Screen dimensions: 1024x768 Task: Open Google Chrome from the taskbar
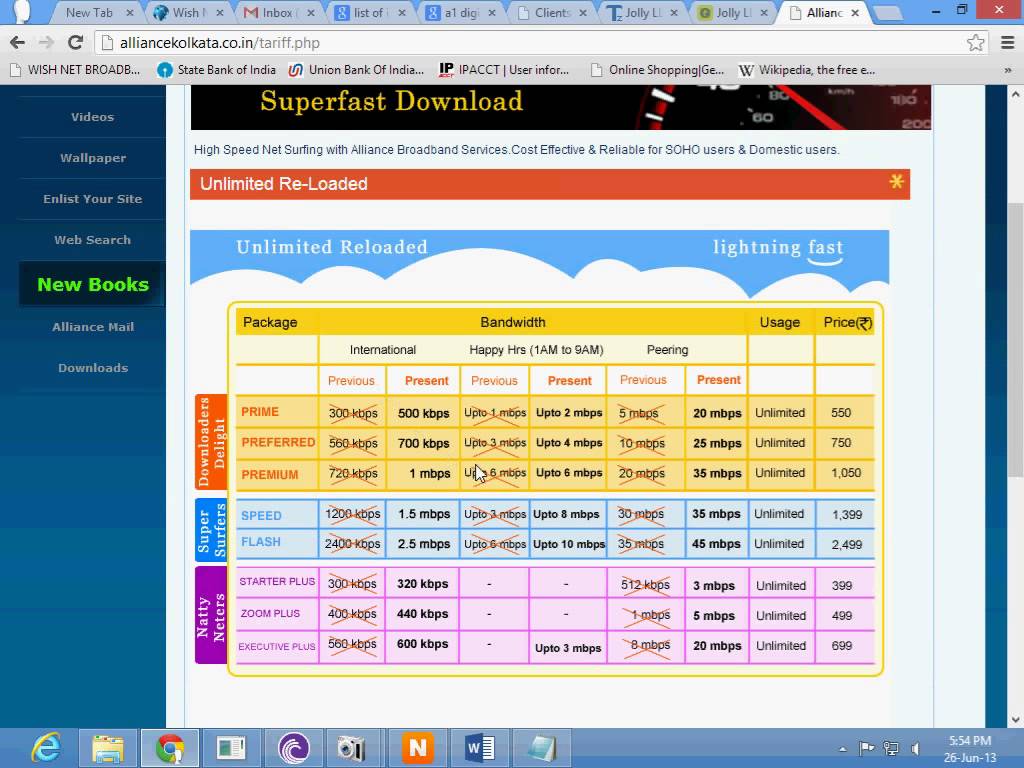tap(170, 748)
